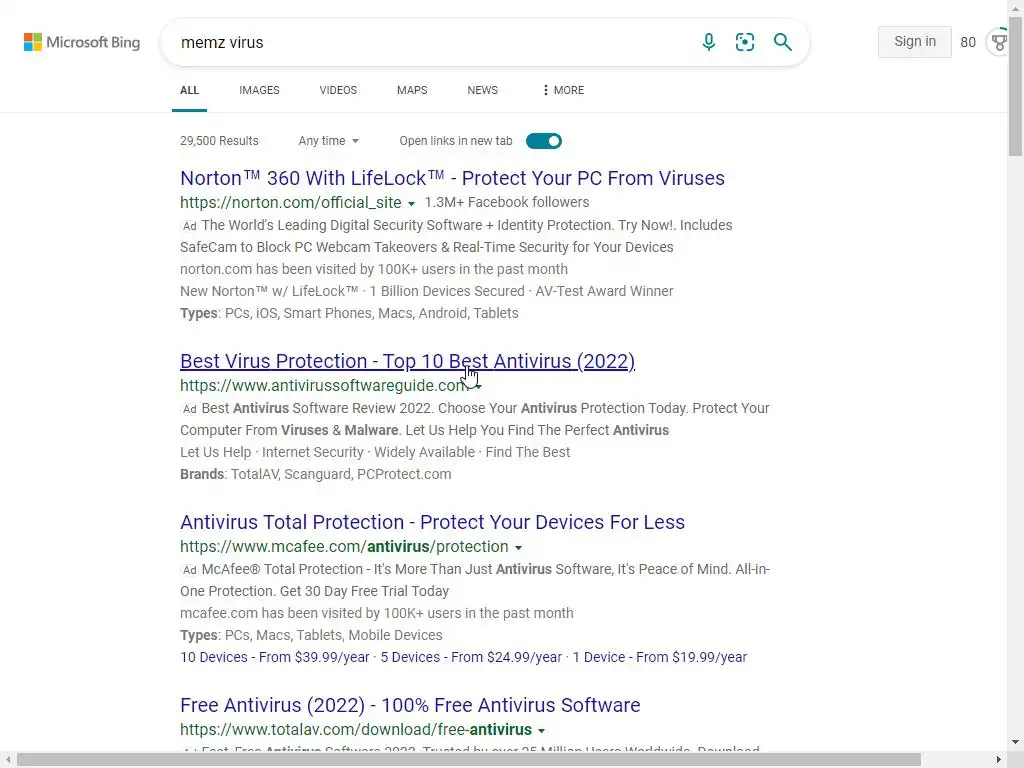Screen dimensions: 1024x768
Task: Expand the mcafee.com URL dropdown arrow
Action: tap(519, 548)
